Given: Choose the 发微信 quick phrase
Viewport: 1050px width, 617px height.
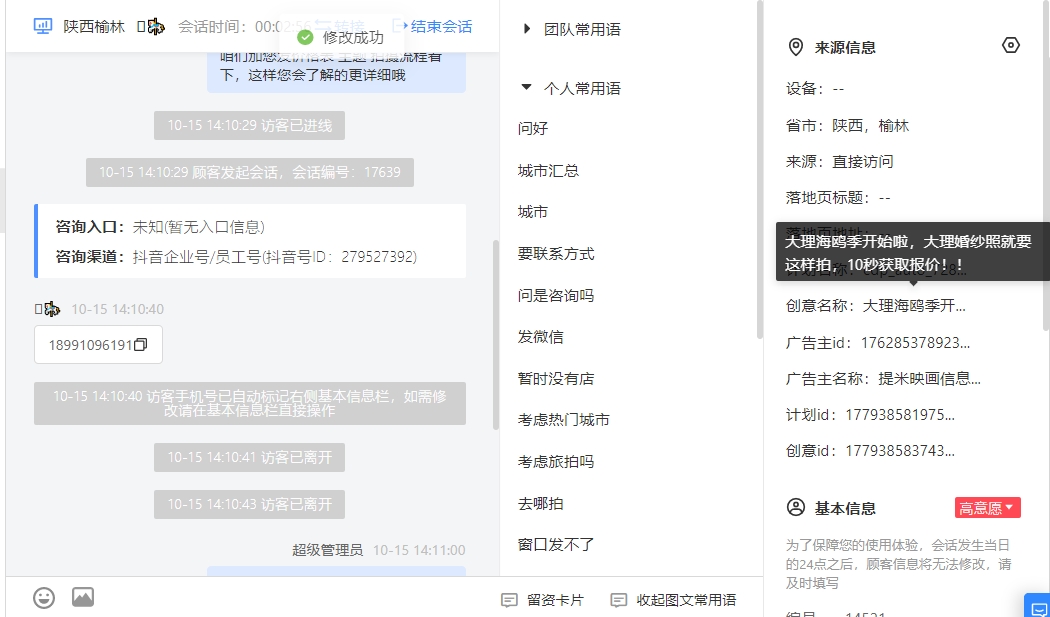Looking at the screenshot, I should (540, 336).
